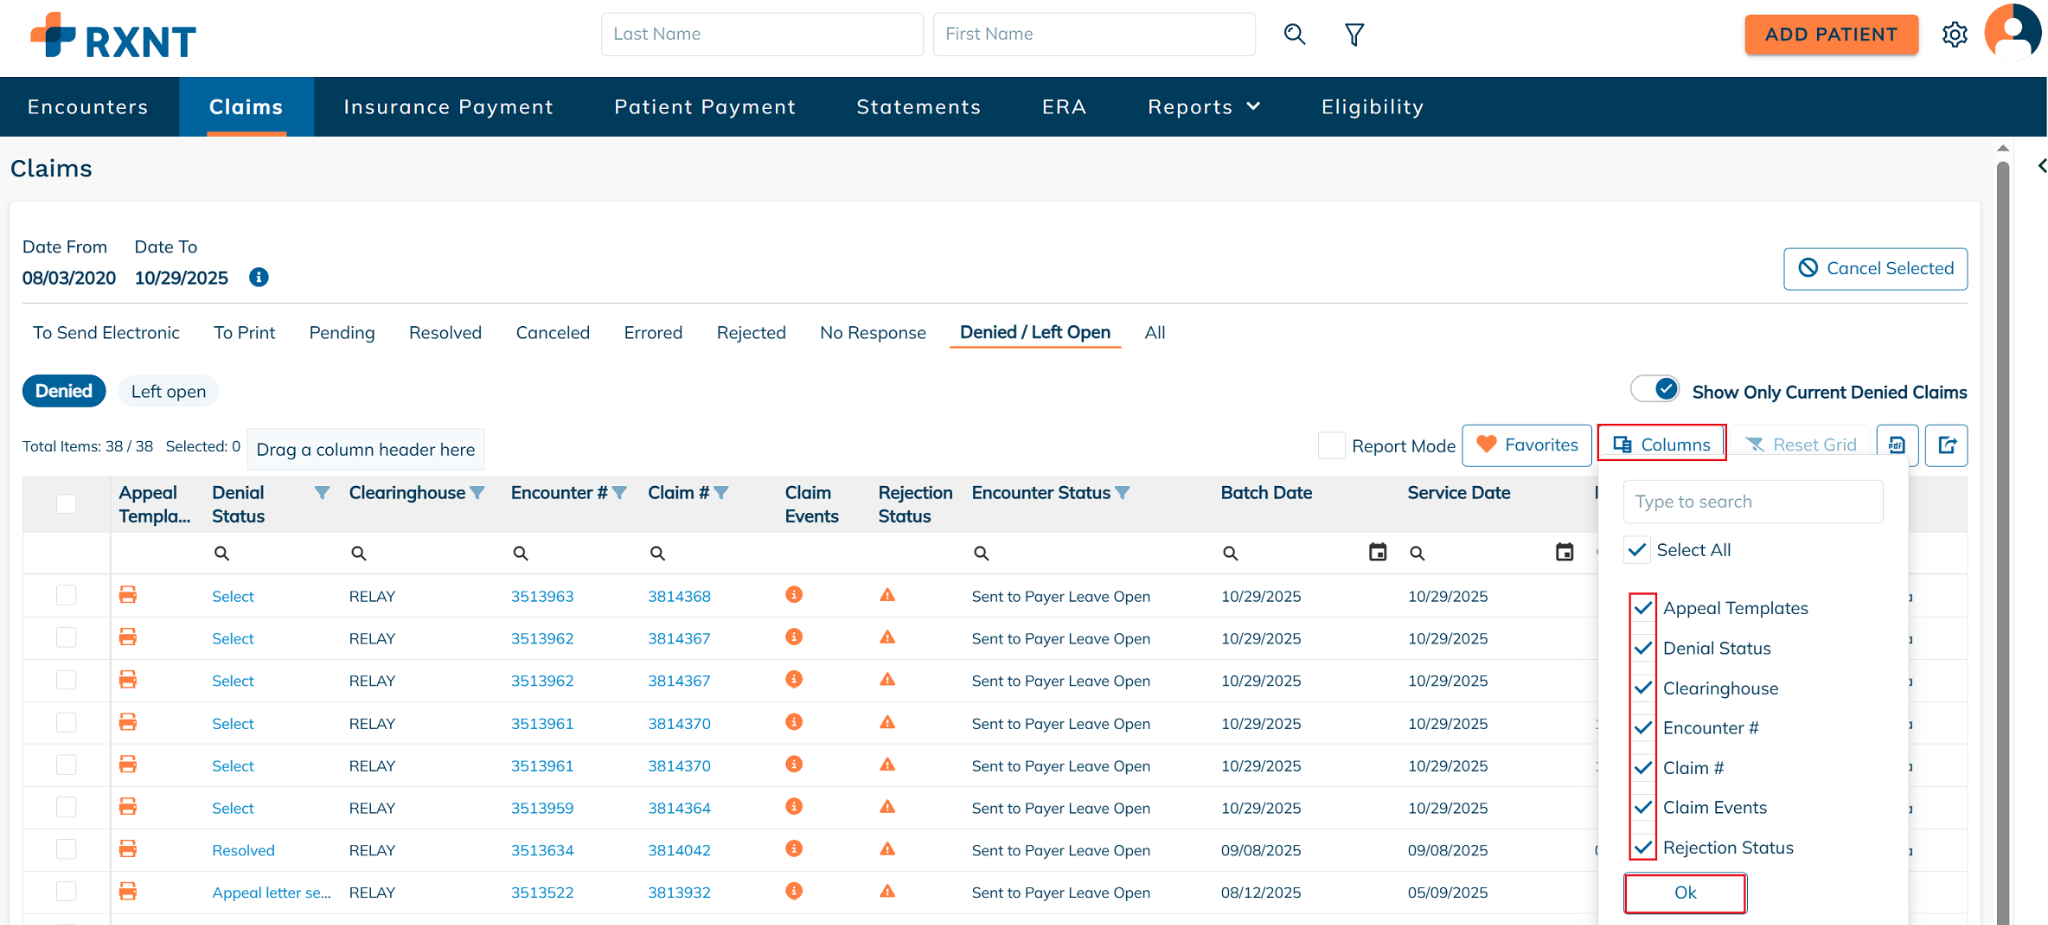Open the Encounter Status column filter
The height and width of the screenshot is (925, 2048).
[1123, 493]
